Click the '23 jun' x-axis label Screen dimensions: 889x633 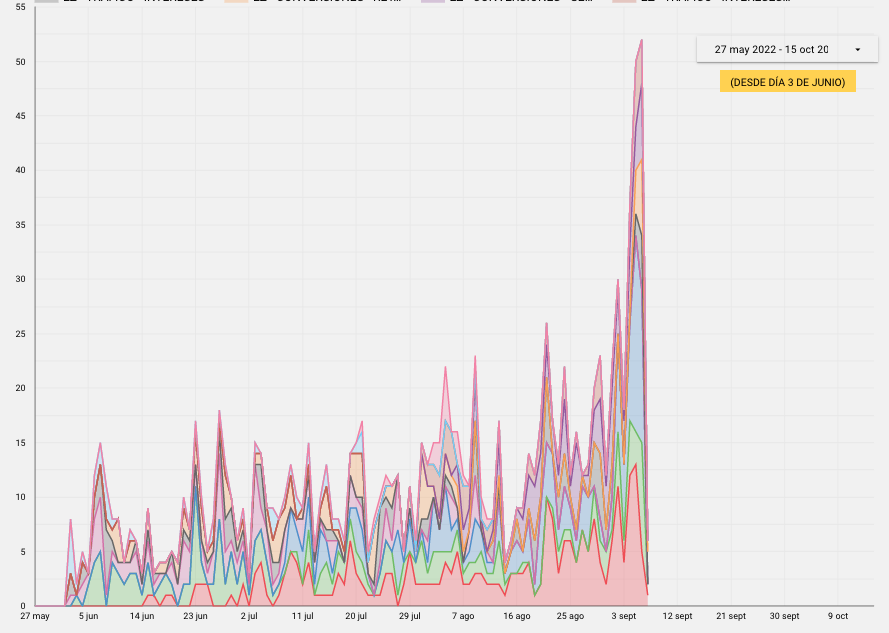click(196, 616)
